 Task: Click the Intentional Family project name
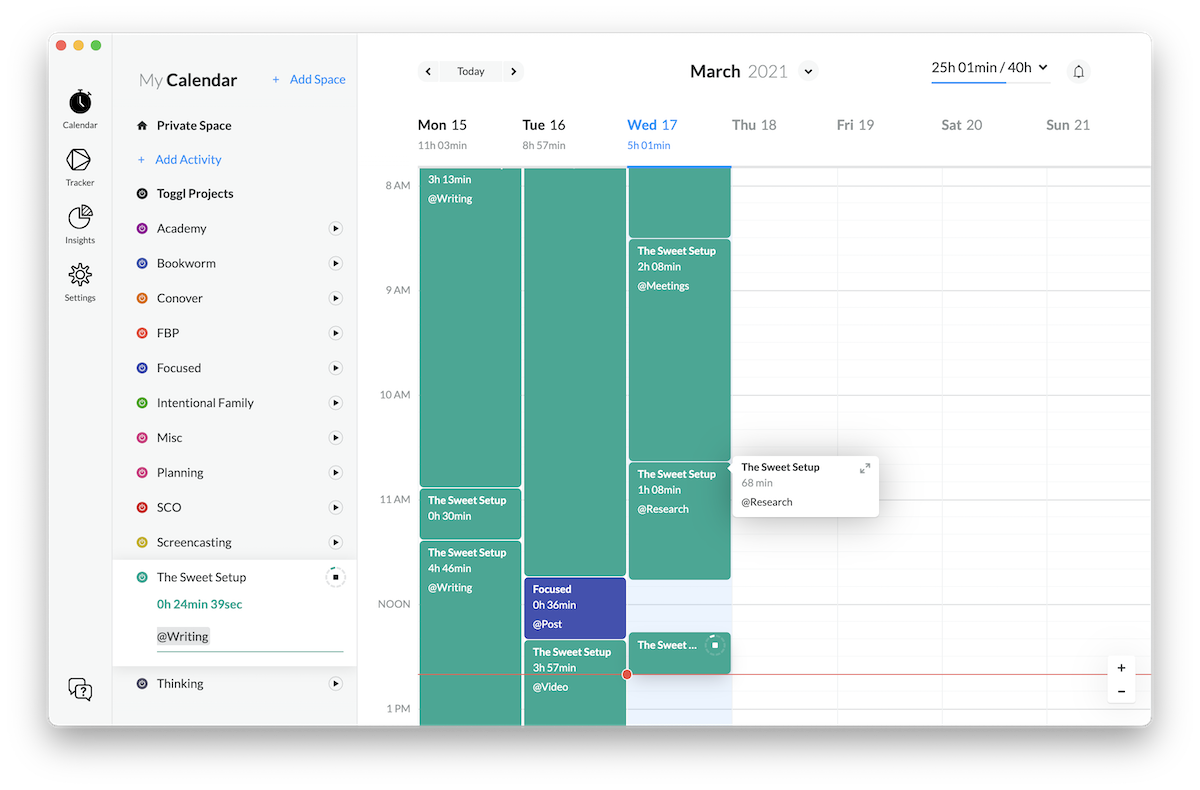tap(205, 403)
